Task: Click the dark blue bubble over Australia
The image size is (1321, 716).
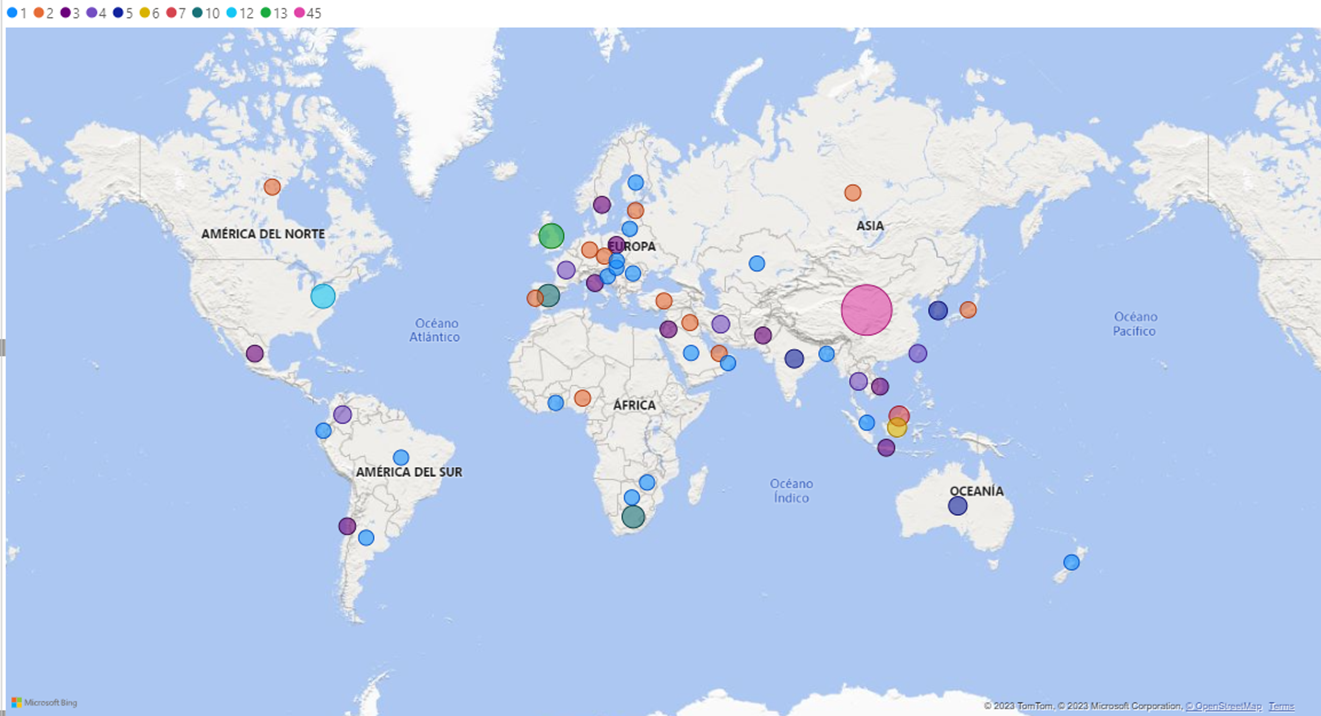Action: [958, 506]
